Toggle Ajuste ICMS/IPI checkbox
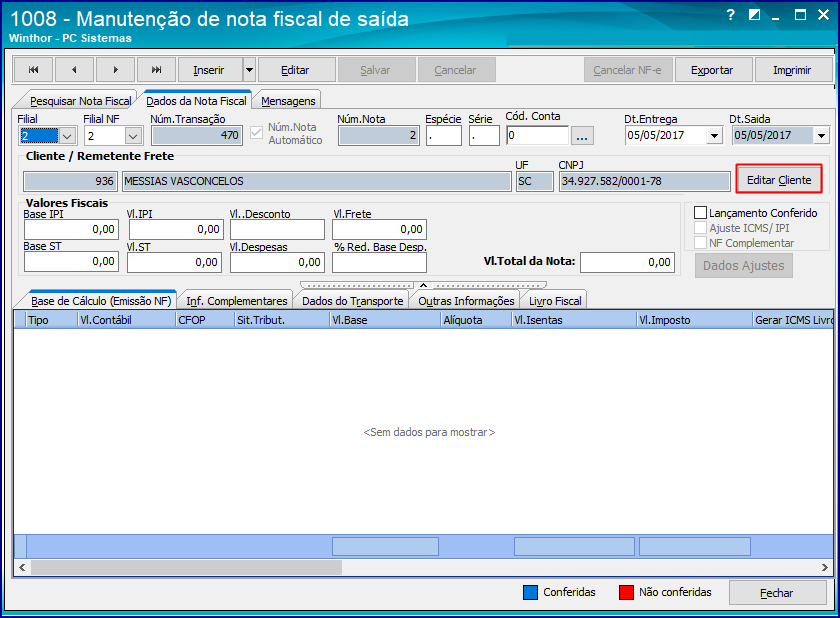840x618 pixels. point(700,228)
